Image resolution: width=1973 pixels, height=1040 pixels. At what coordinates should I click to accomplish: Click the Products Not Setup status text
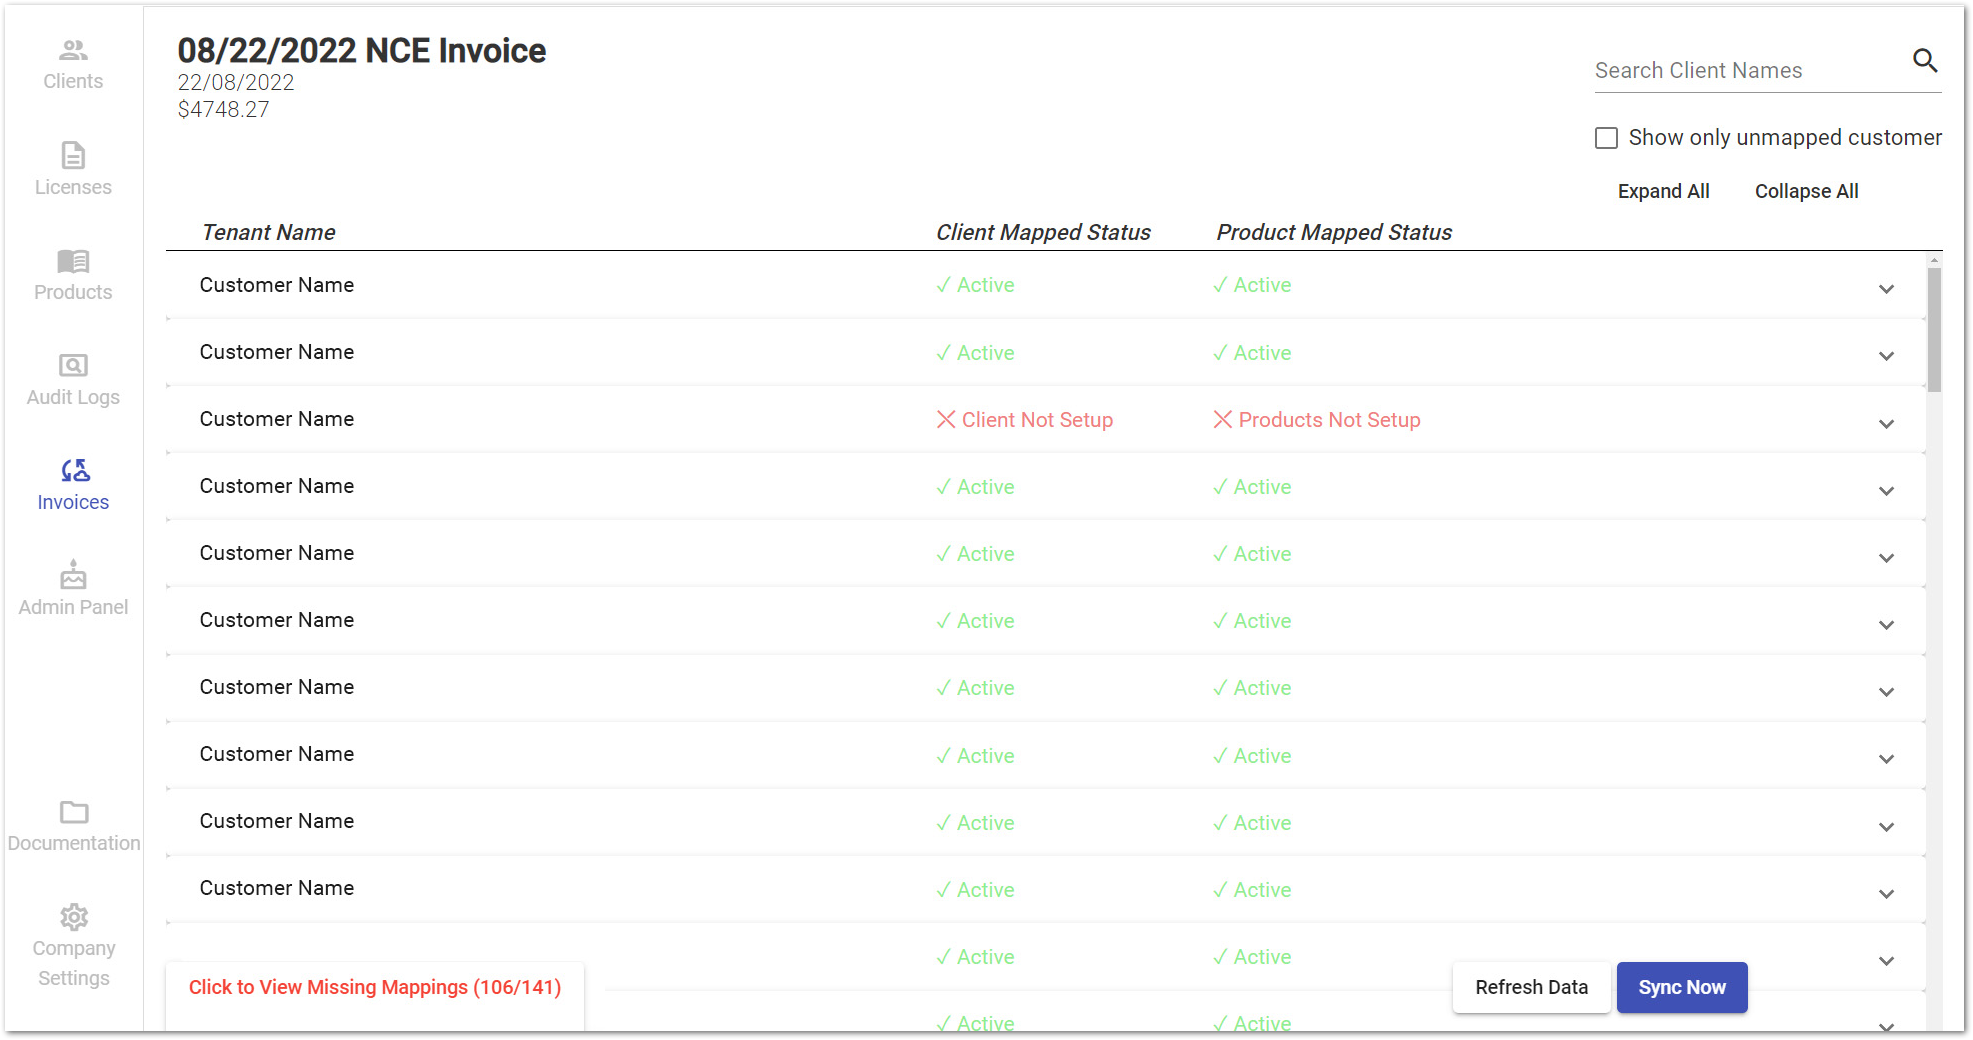click(x=1329, y=420)
